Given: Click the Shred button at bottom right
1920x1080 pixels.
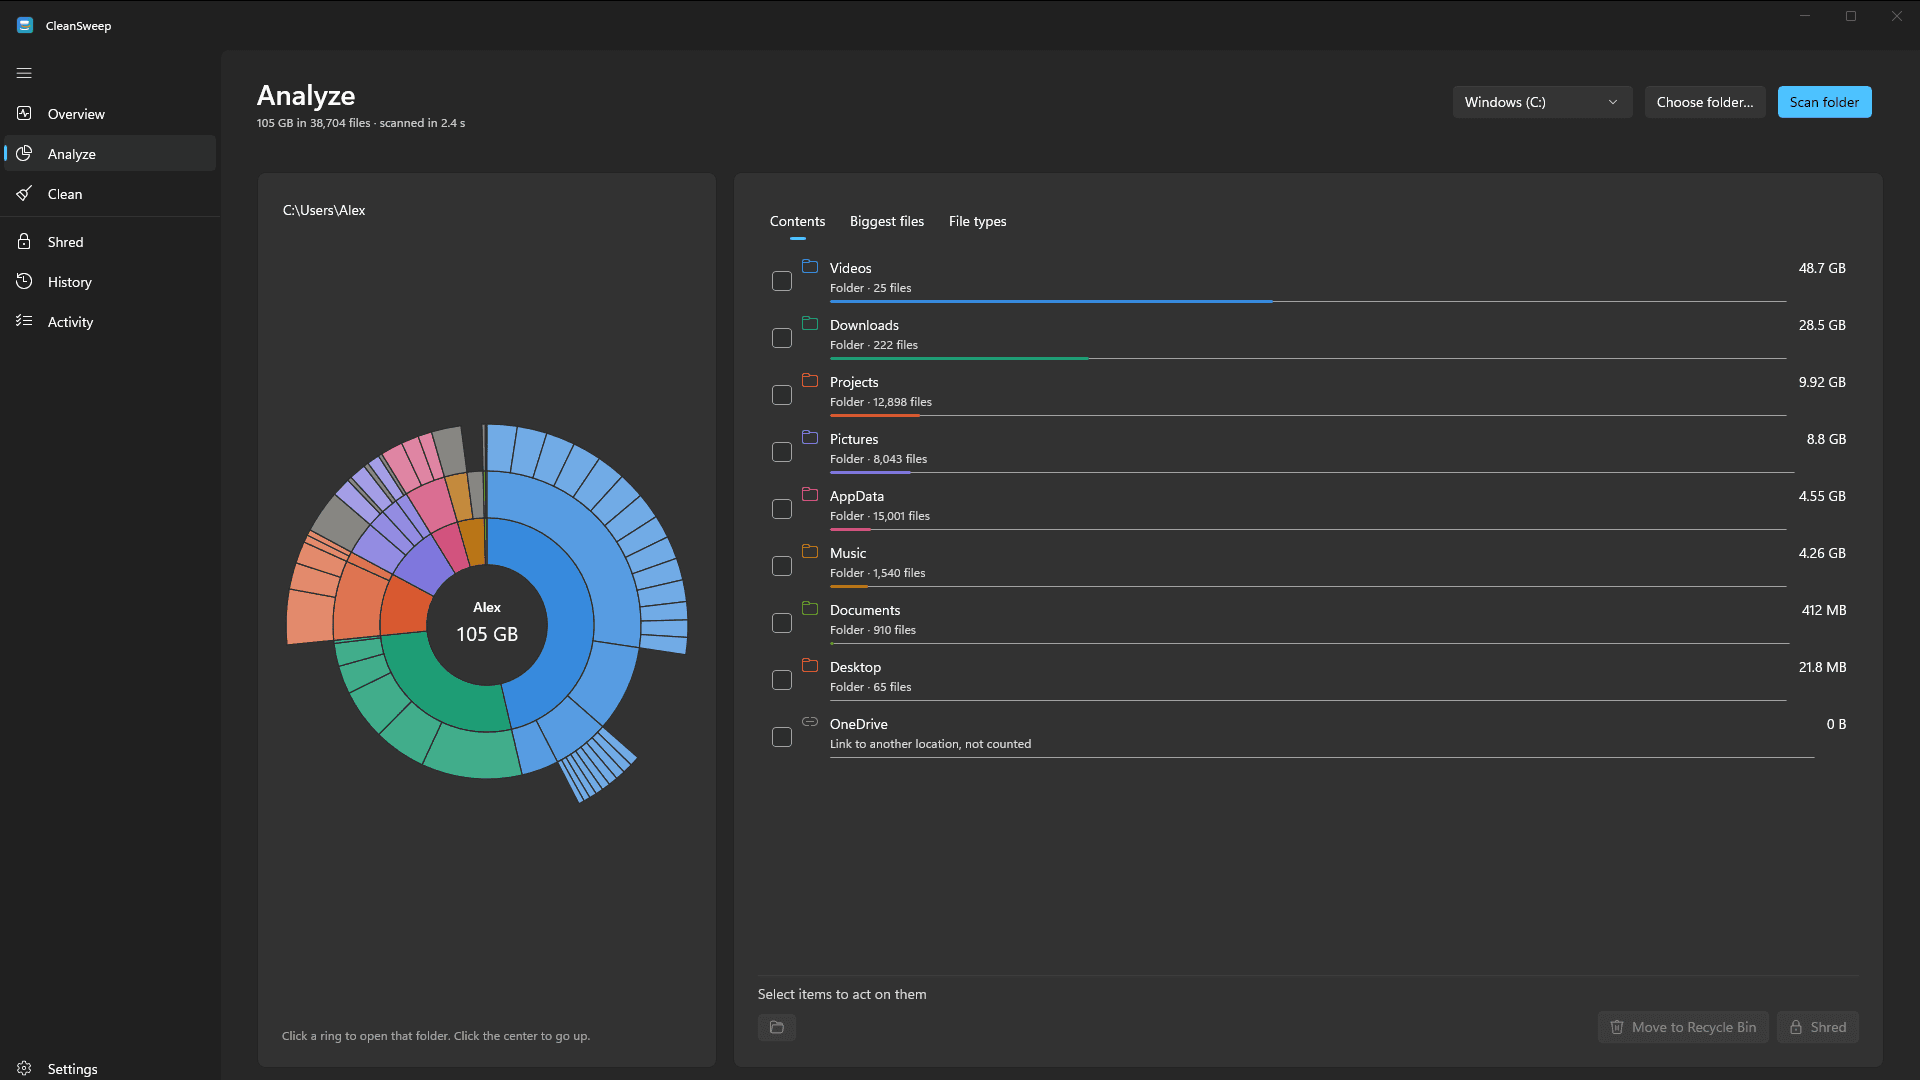Looking at the screenshot, I should point(1818,1027).
